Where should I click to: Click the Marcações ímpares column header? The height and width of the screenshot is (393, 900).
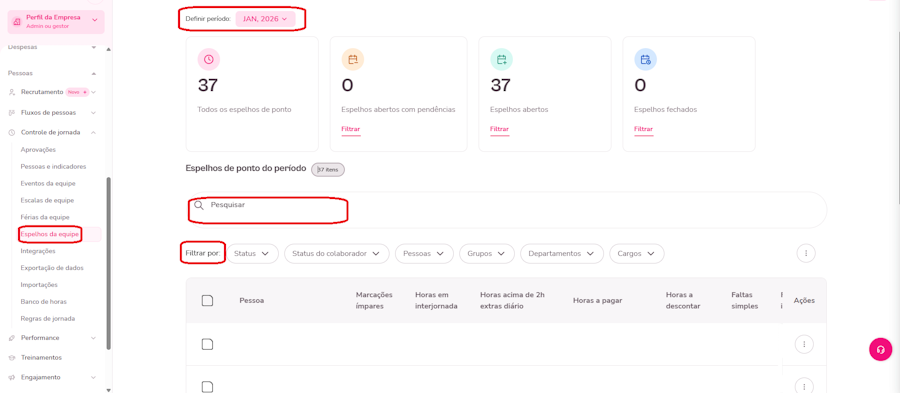tap(374, 301)
